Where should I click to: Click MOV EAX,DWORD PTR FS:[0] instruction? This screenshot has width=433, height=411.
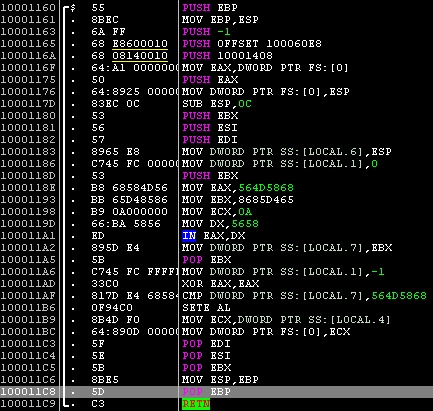click(x=265, y=68)
